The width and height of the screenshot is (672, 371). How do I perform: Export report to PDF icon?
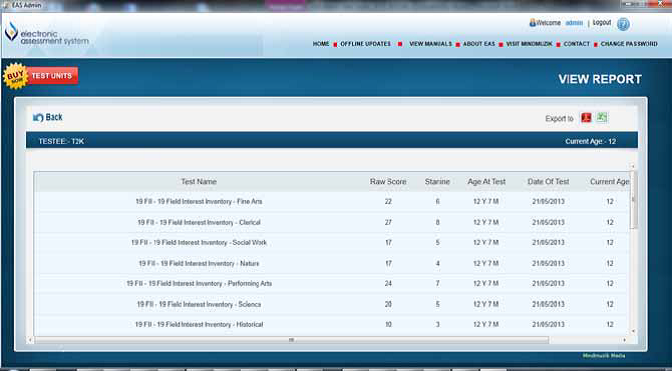point(586,118)
